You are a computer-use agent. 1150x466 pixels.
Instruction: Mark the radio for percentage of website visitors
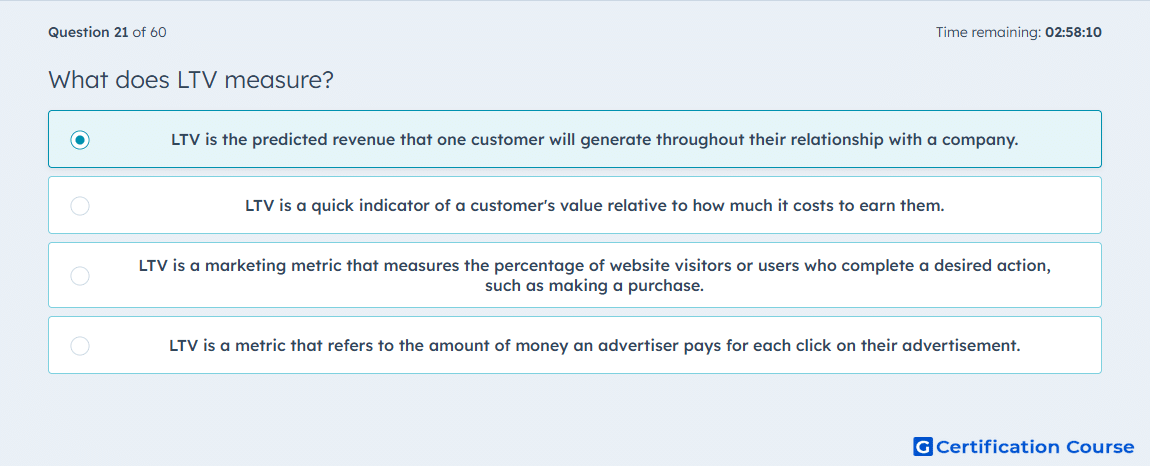(80, 276)
